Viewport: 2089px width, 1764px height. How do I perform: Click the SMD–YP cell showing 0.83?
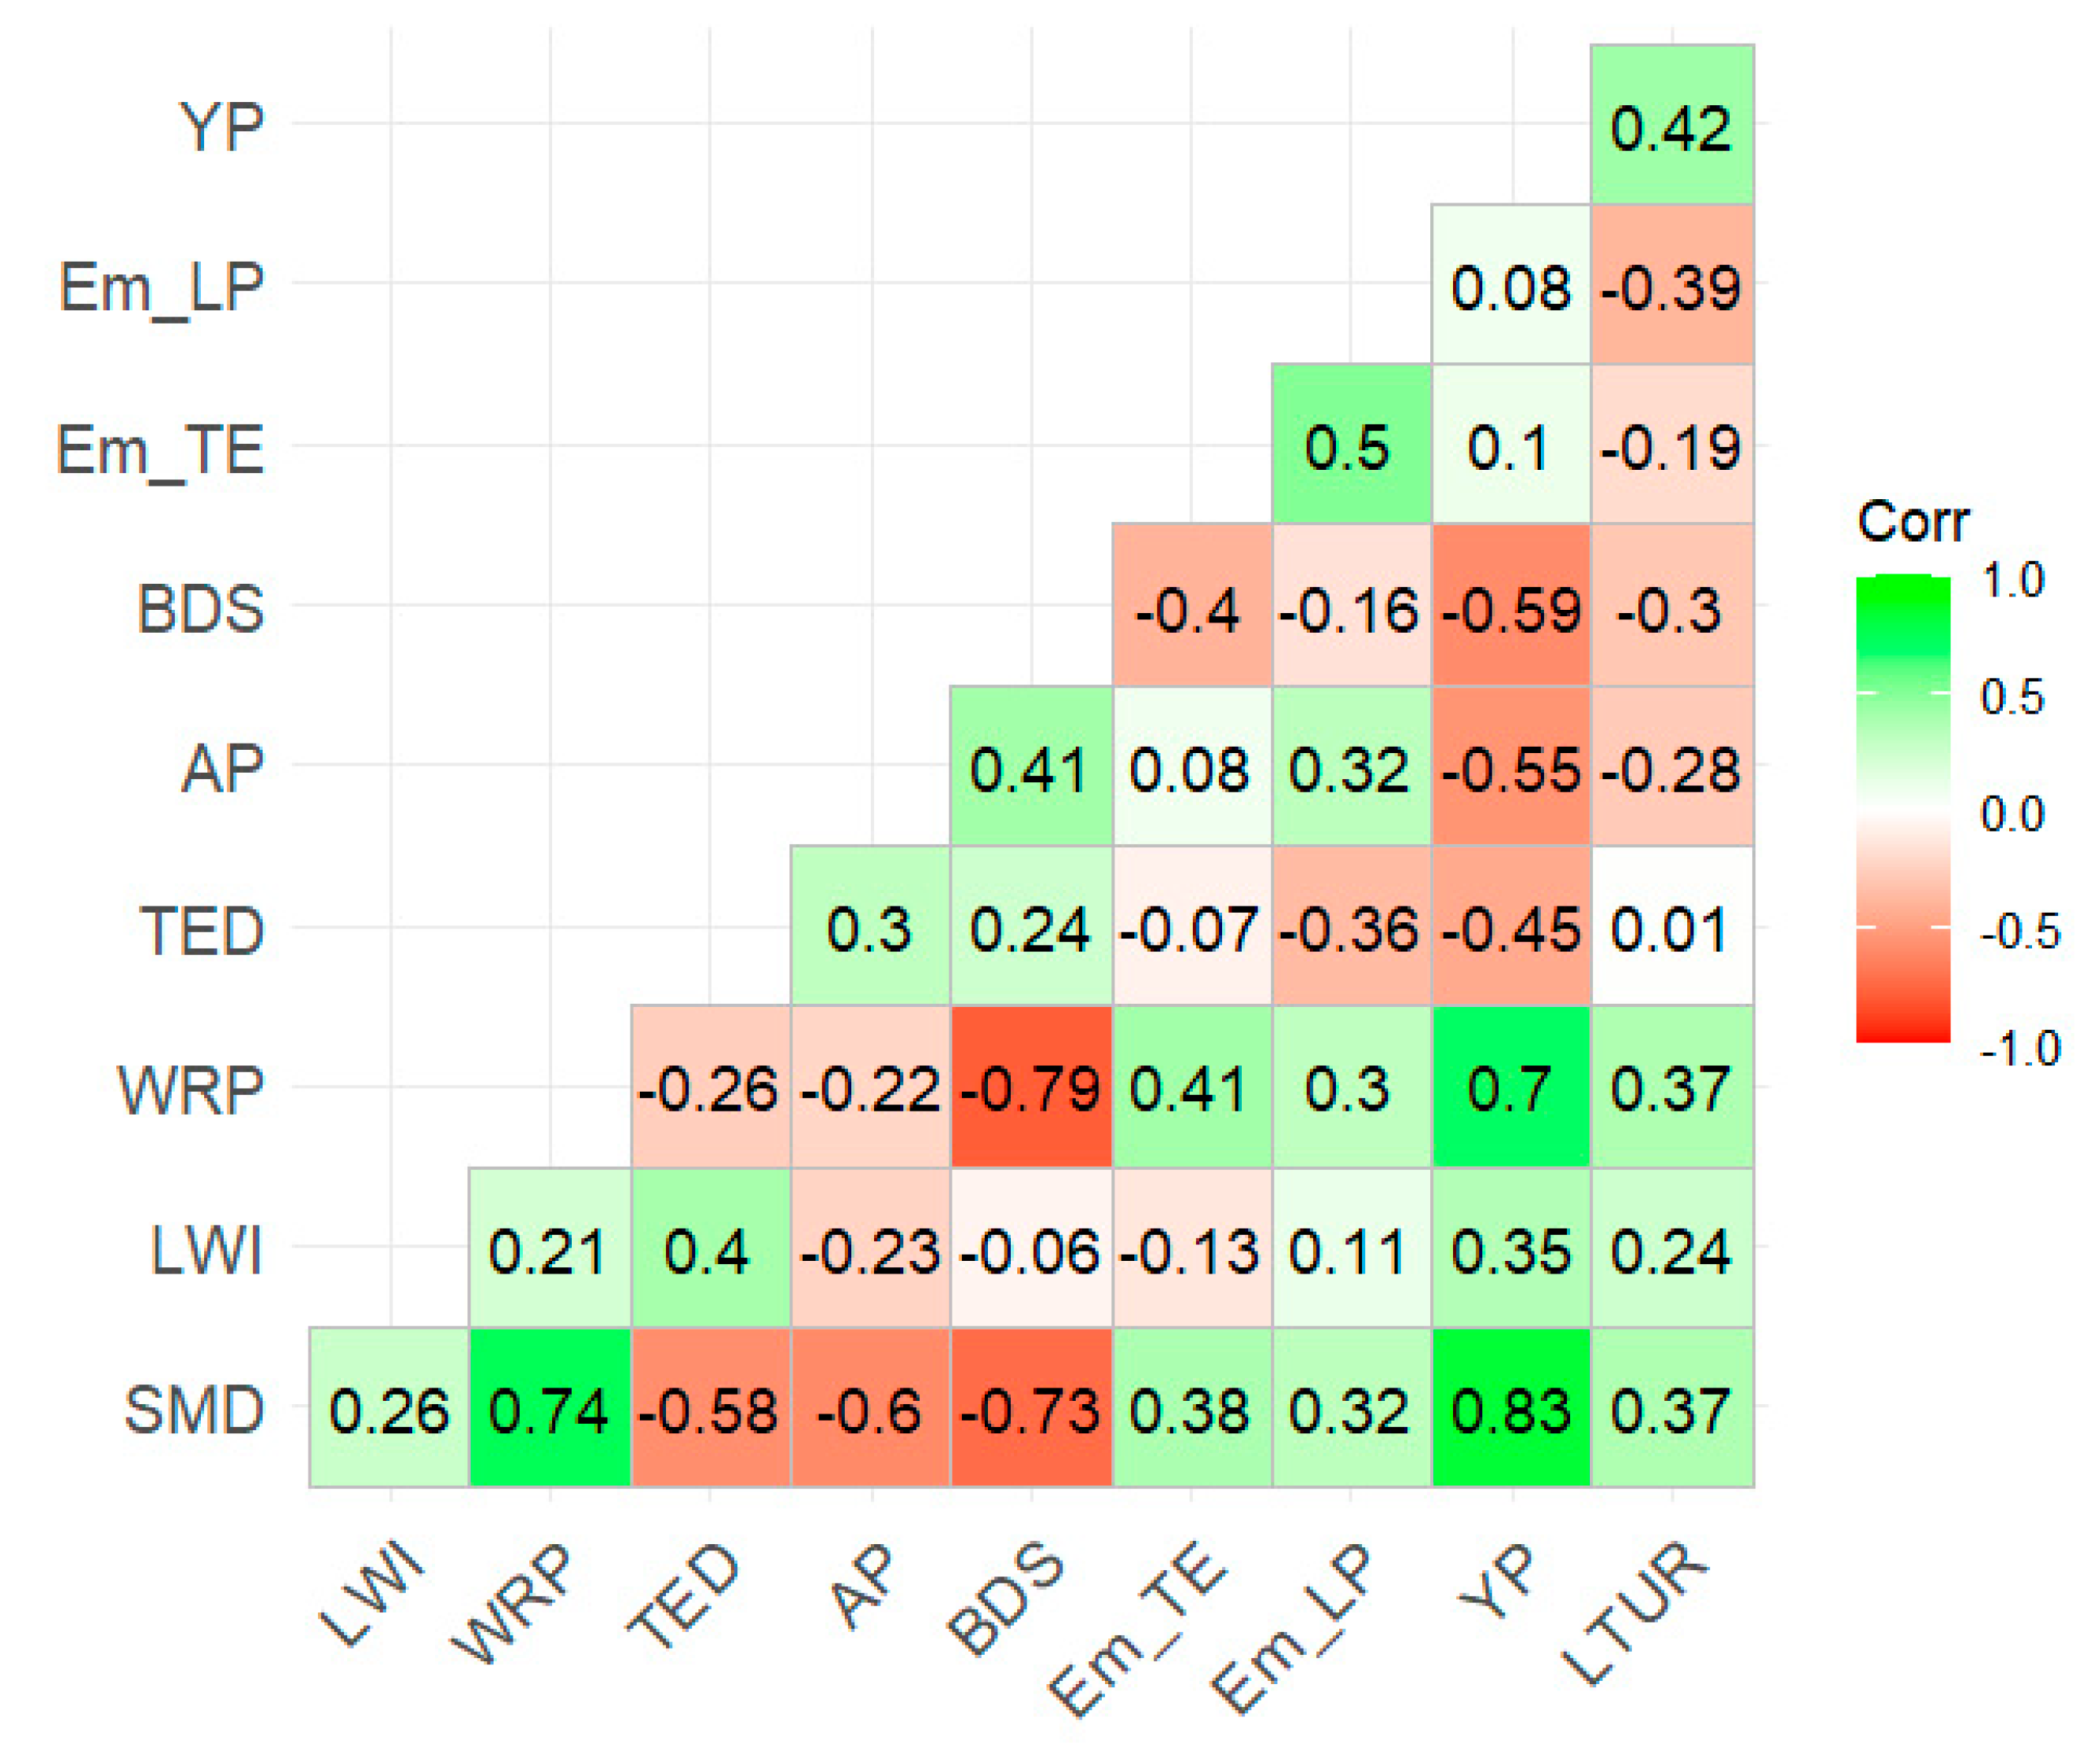pyautogui.click(x=1510, y=1408)
